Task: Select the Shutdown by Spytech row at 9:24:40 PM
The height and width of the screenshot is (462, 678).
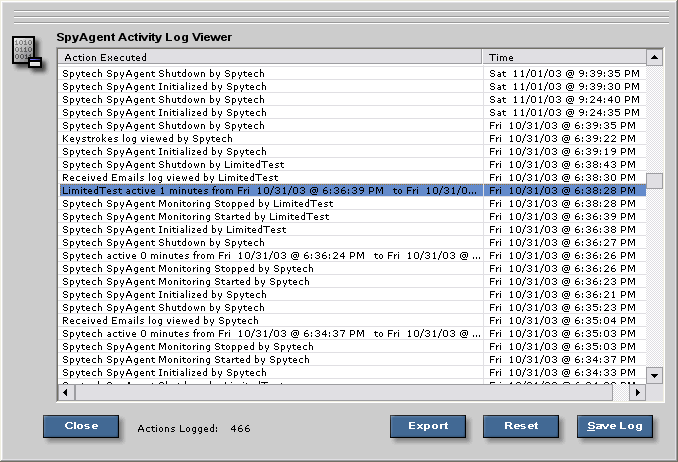Action: click(x=352, y=99)
